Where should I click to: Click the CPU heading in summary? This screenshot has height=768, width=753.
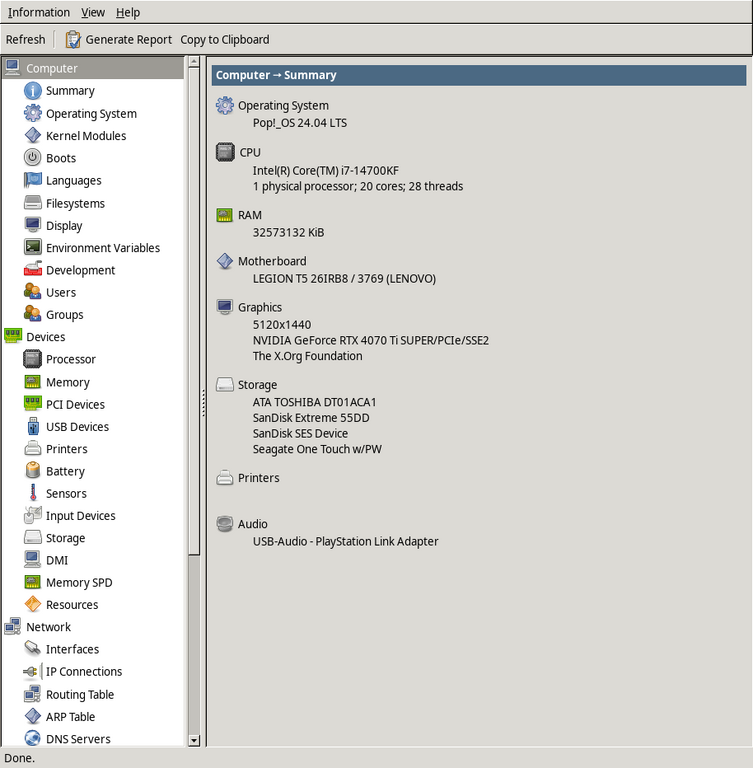pyautogui.click(x=250, y=152)
